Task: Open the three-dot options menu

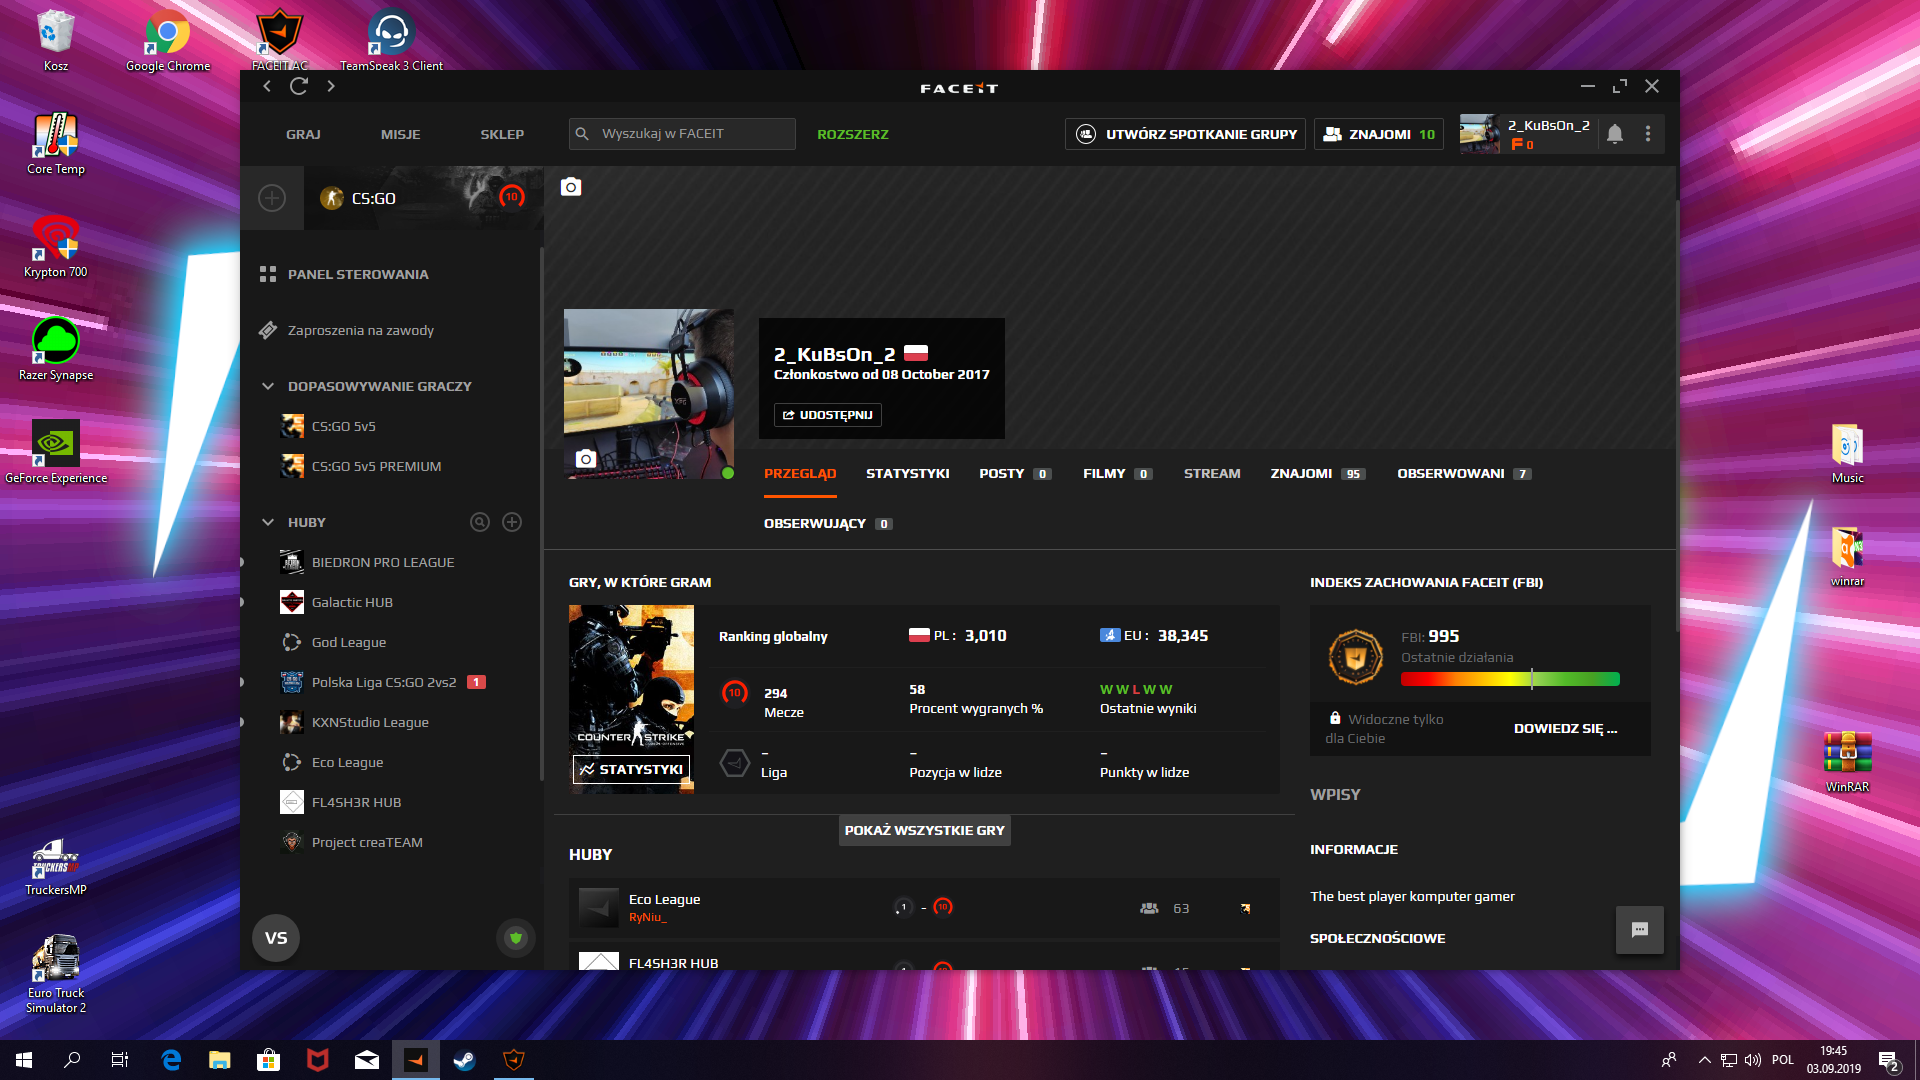Action: pyautogui.click(x=1648, y=134)
